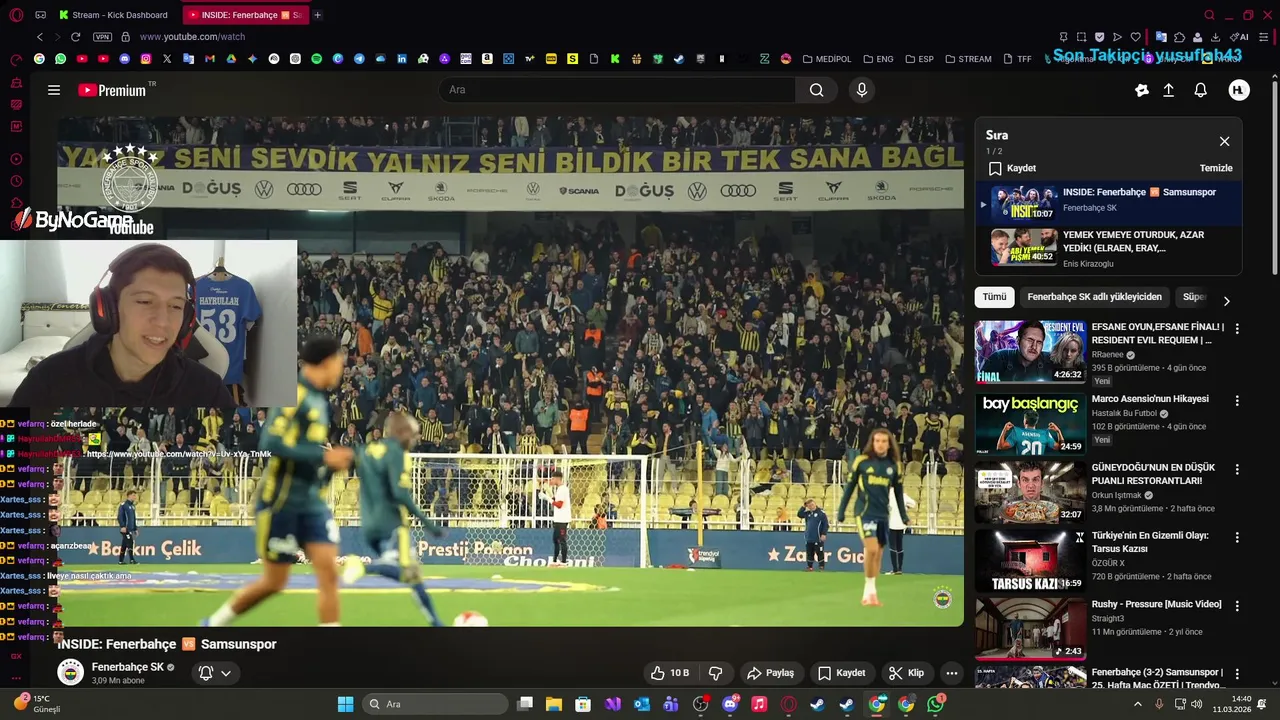Open Spotify bookmark in bookmarks bar
The width and height of the screenshot is (1280, 720).
point(317,59)
